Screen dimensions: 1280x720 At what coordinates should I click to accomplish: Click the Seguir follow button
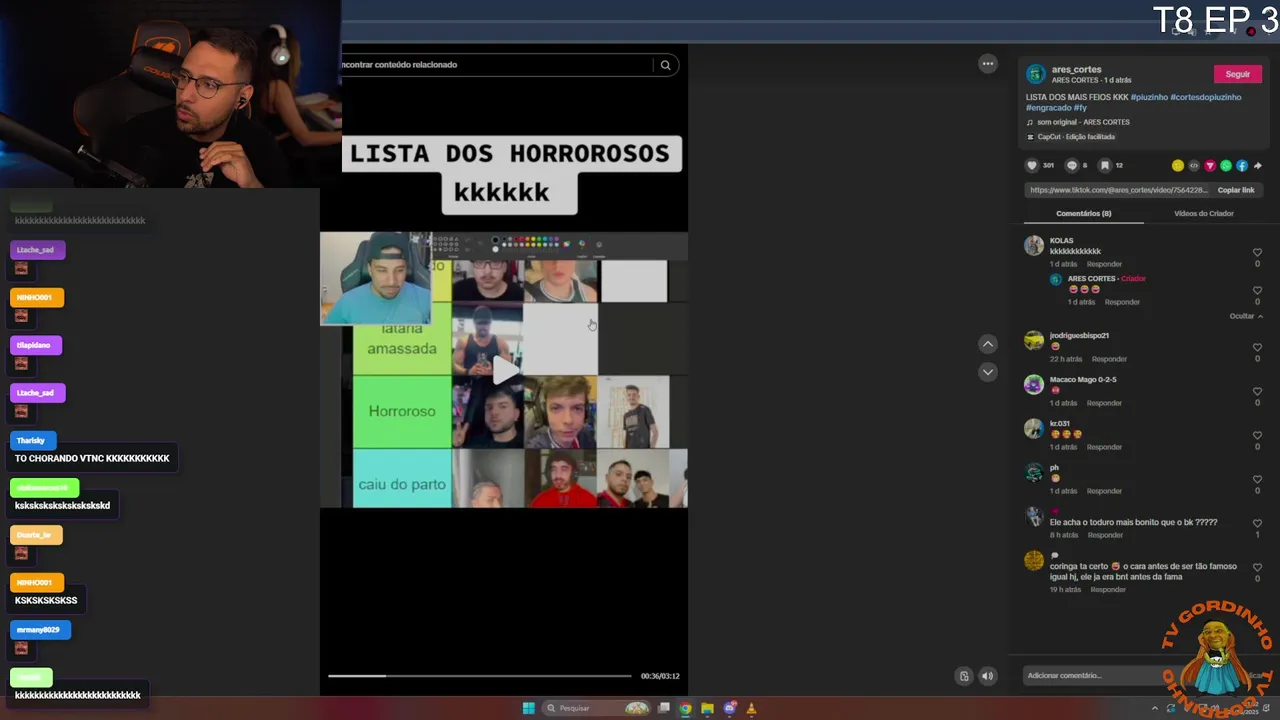pyautogui.click(x=1238, y=74)
